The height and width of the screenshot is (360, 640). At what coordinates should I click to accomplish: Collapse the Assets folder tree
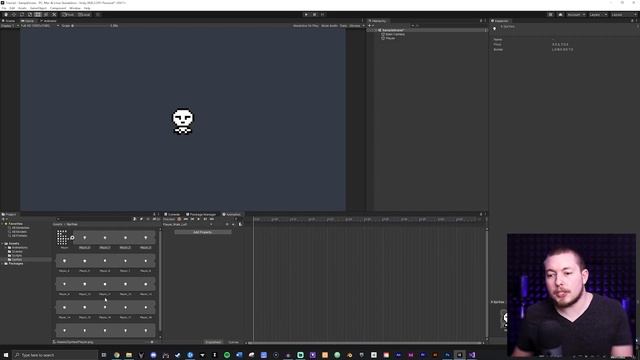[2, 244]
